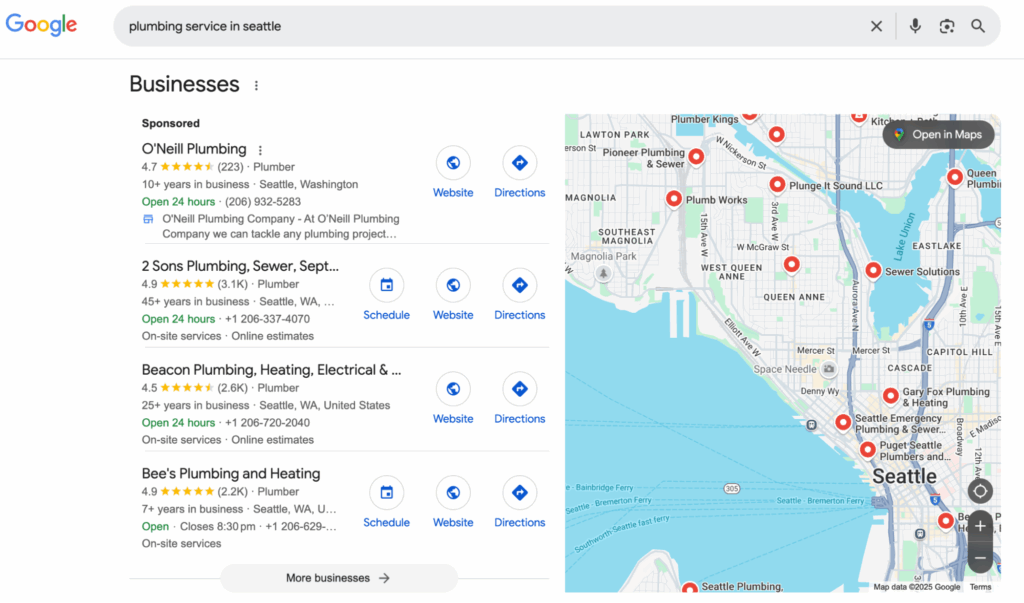This screenshot has height=603, width=1024.
Task: Click O'Neill Plumbing phone number (206) 932-5283
Action: click(x=263, y=202)
